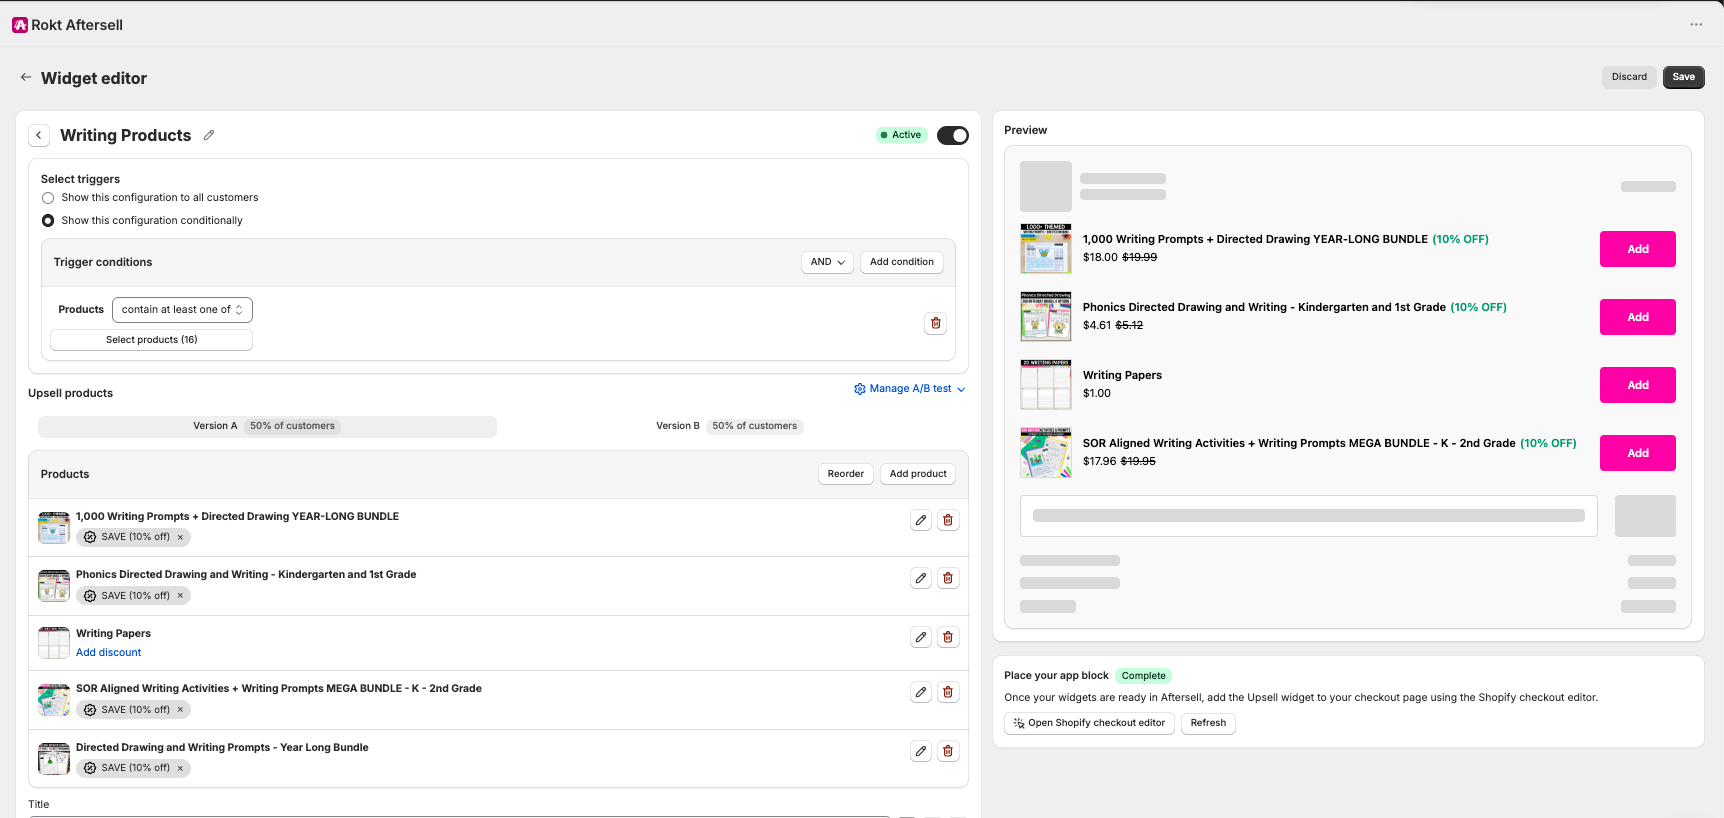Viewport: 1724px width, 818px height.
Task: Delete the Writing Papers product
Action: pyautogui.click(x=948, y=637)
